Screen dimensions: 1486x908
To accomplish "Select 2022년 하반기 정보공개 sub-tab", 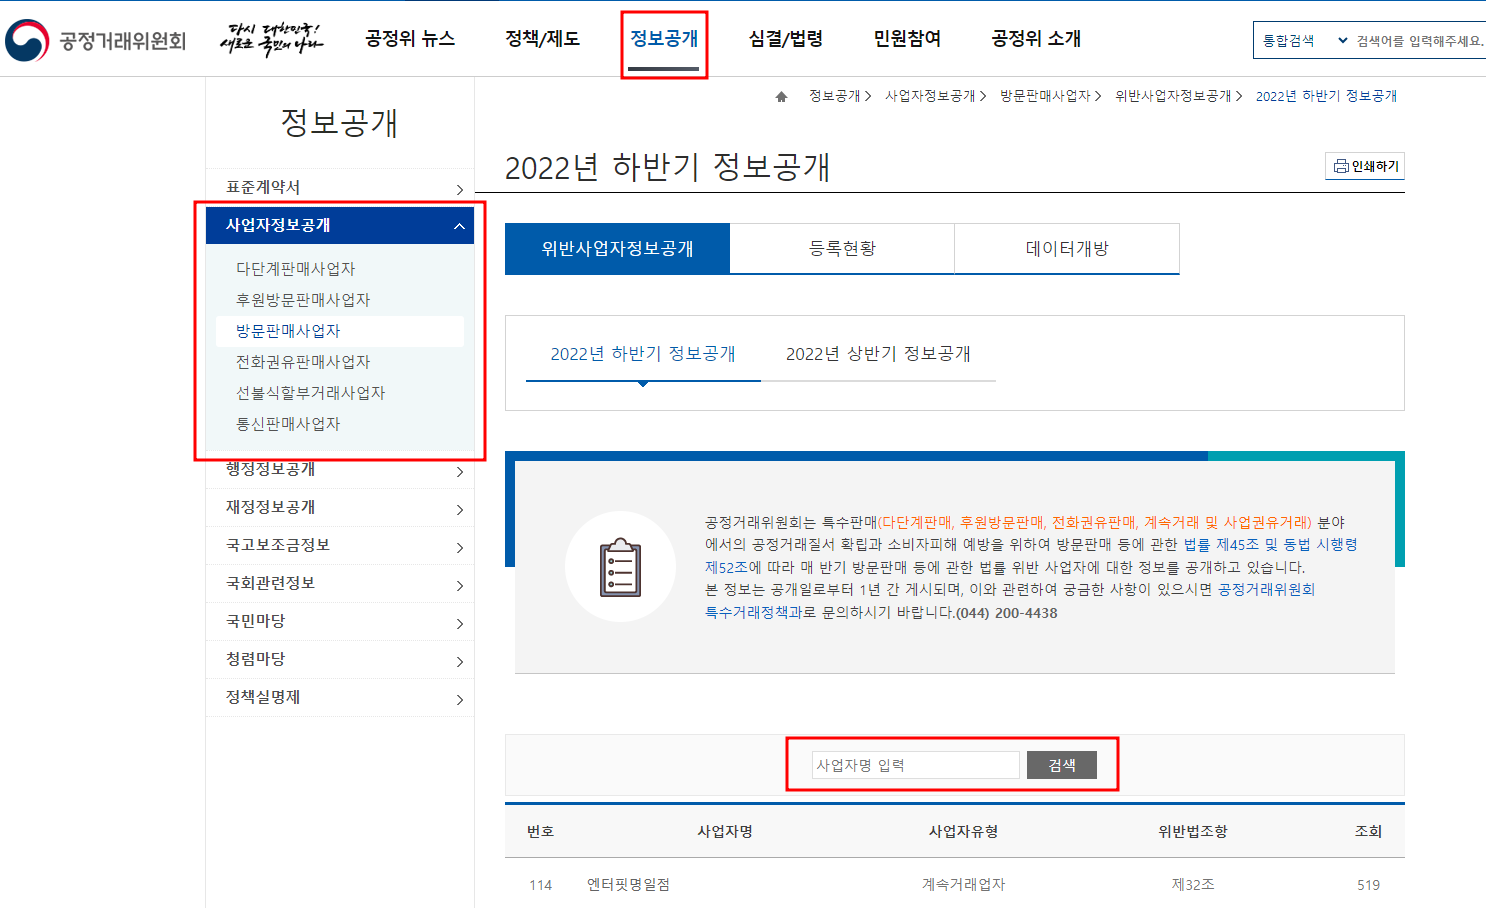I will pyautogui.click(x=643, y=354).
